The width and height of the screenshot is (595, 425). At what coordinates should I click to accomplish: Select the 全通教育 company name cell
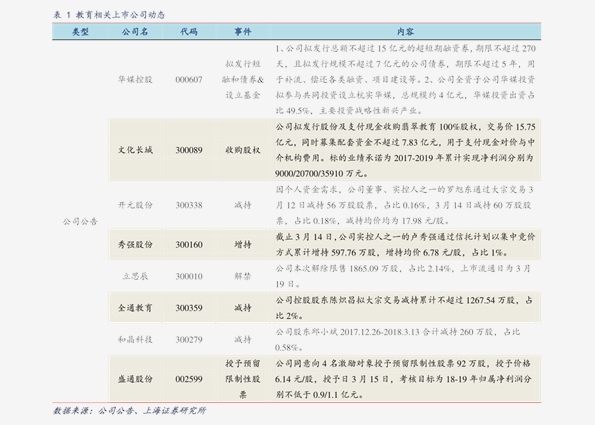click(x=135, y=307)
